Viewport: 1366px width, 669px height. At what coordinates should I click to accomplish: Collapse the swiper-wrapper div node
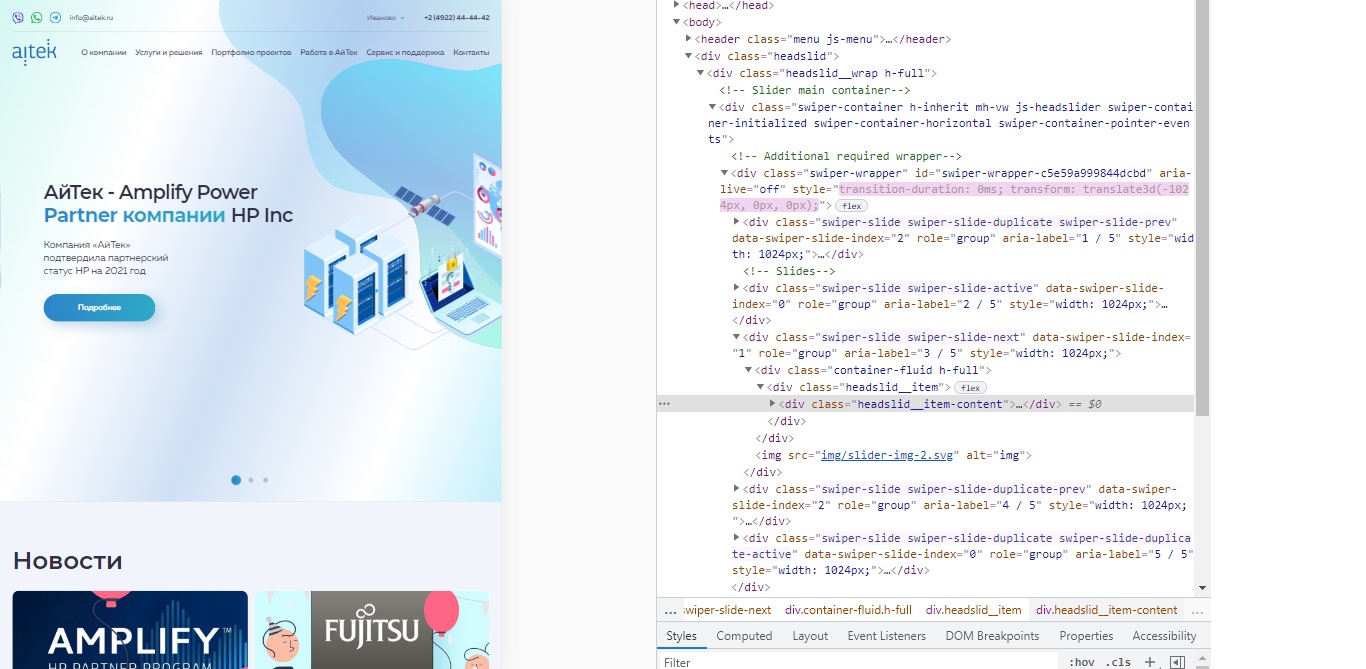point(725,173)
